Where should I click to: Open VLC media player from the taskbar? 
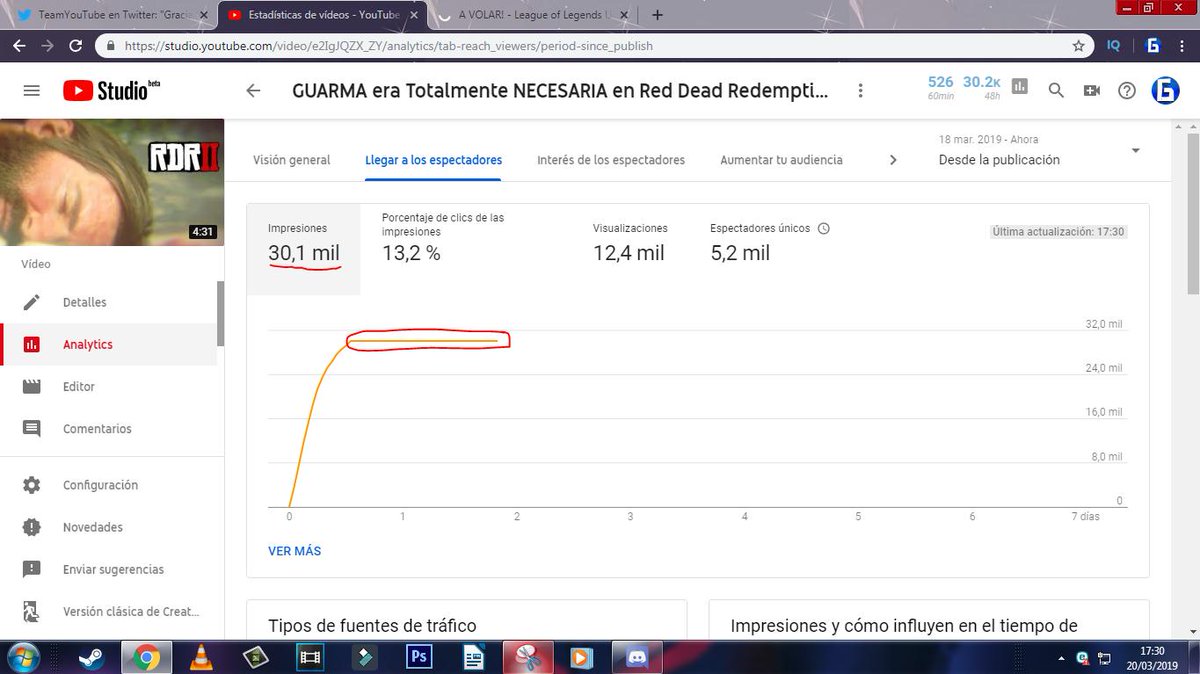pos(201,657)
